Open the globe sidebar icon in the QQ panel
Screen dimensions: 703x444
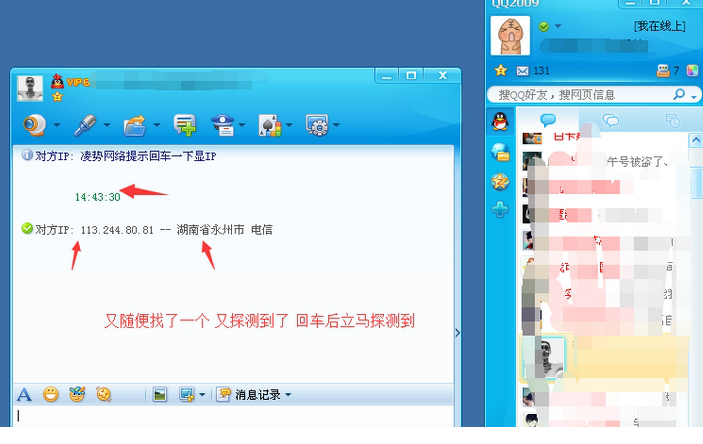pos(500,152)
